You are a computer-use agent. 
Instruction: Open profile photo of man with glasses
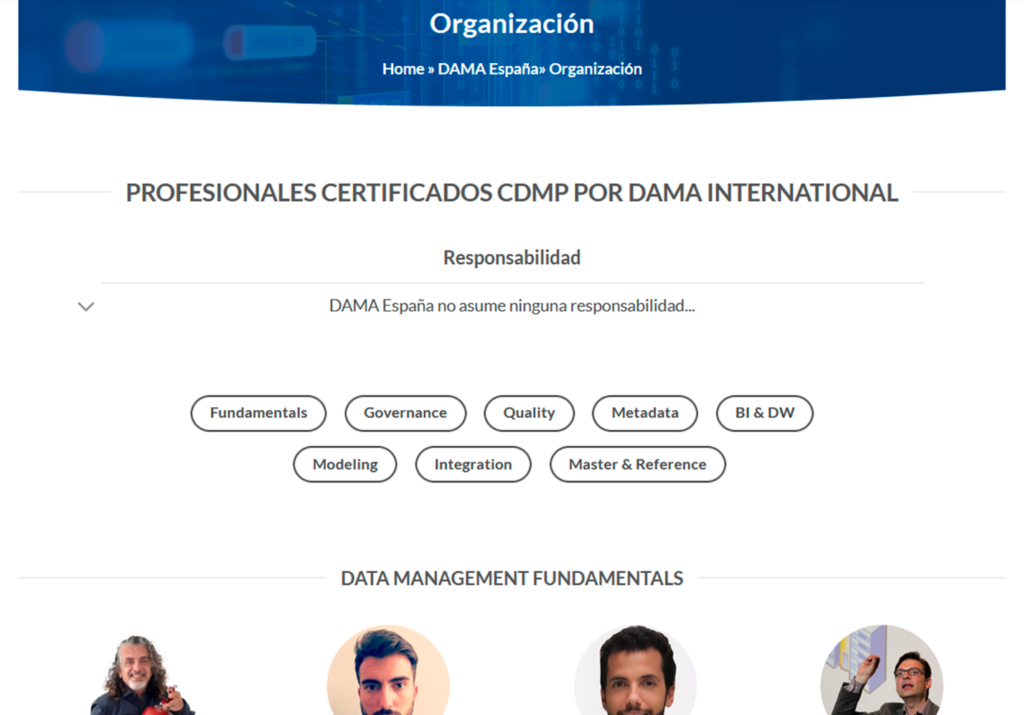882,670
